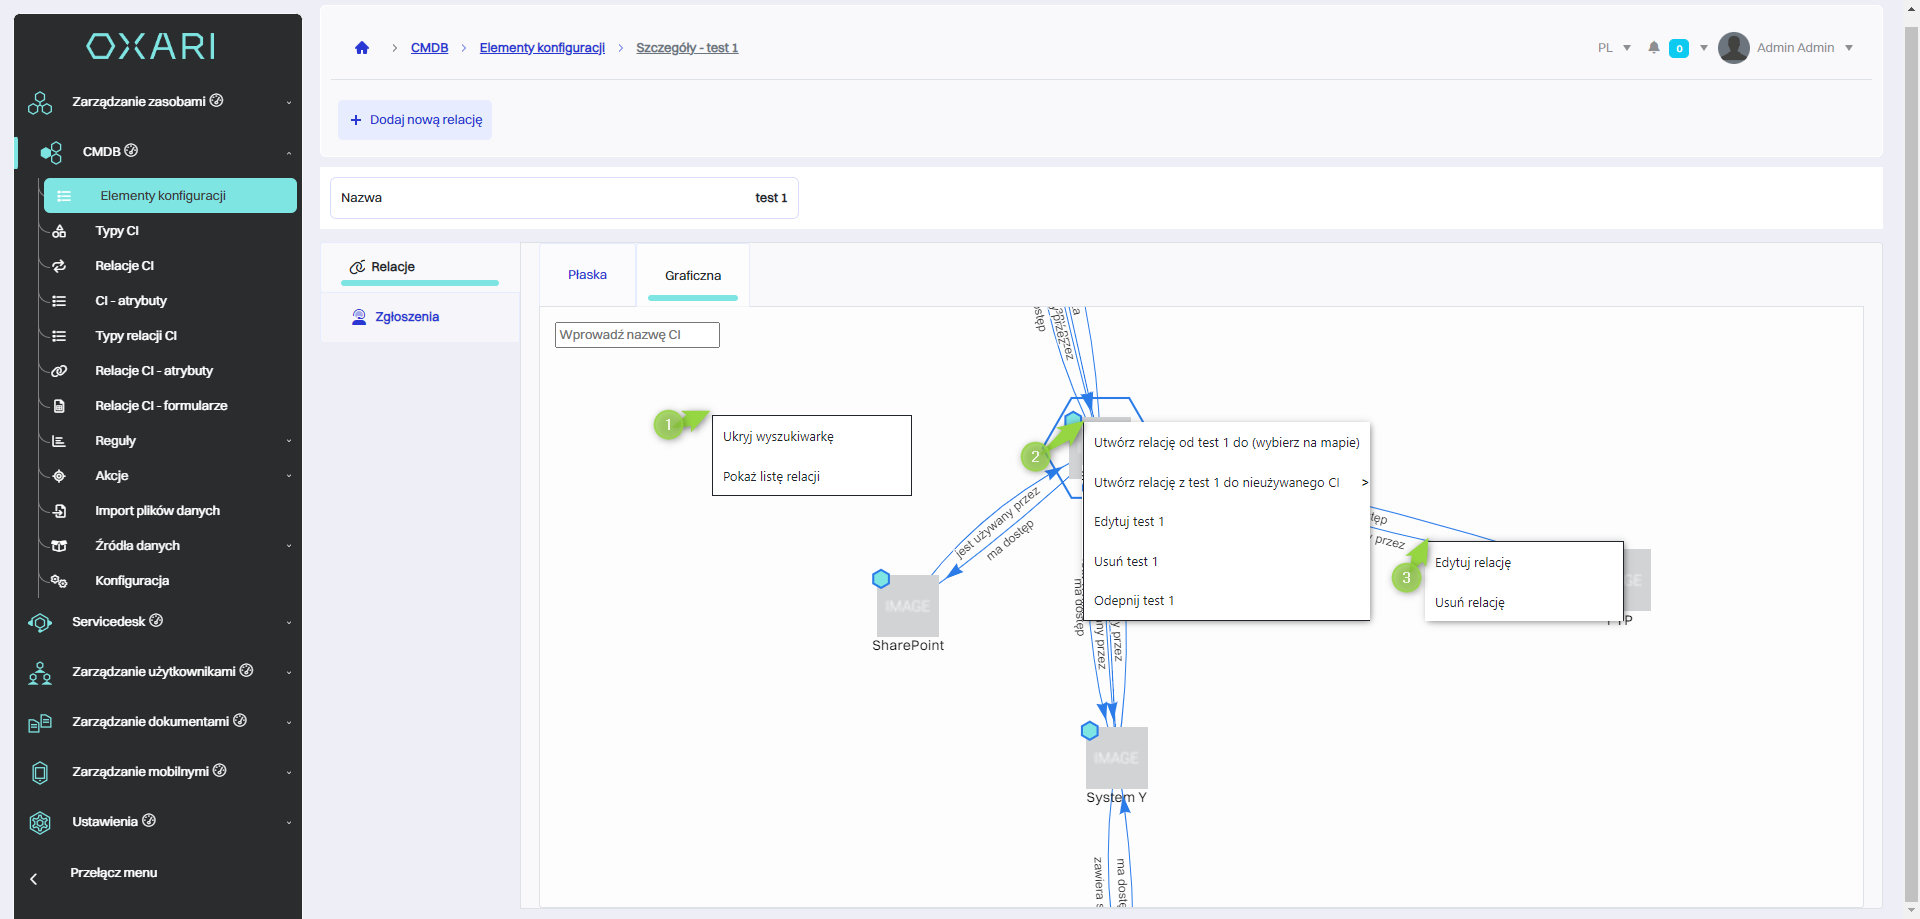The width and height of the screenshot is (1920, 919).
Task: Click the Zarządzanie dokumentami icon
Action: pyautogui.click(x=40, y=723)
